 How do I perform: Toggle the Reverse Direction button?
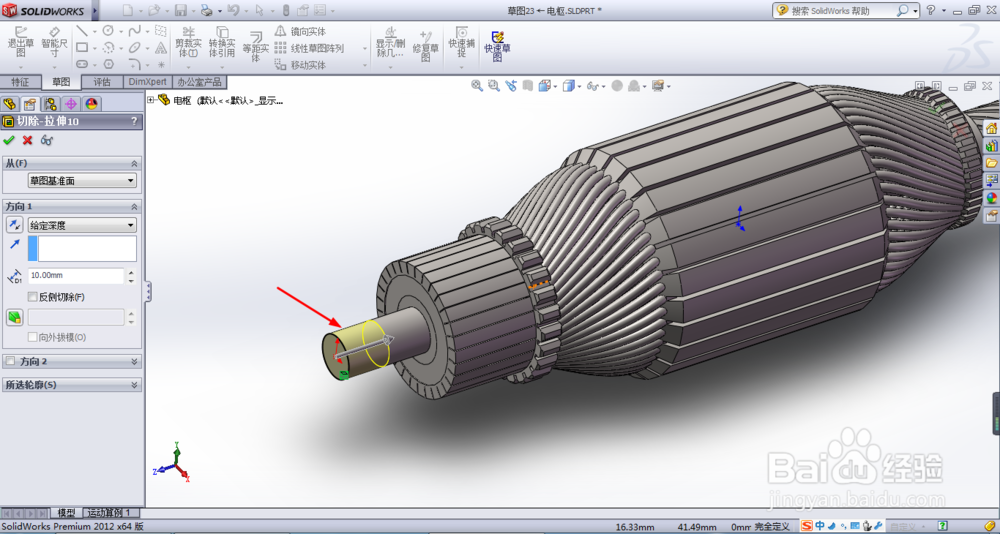[15, 225]
